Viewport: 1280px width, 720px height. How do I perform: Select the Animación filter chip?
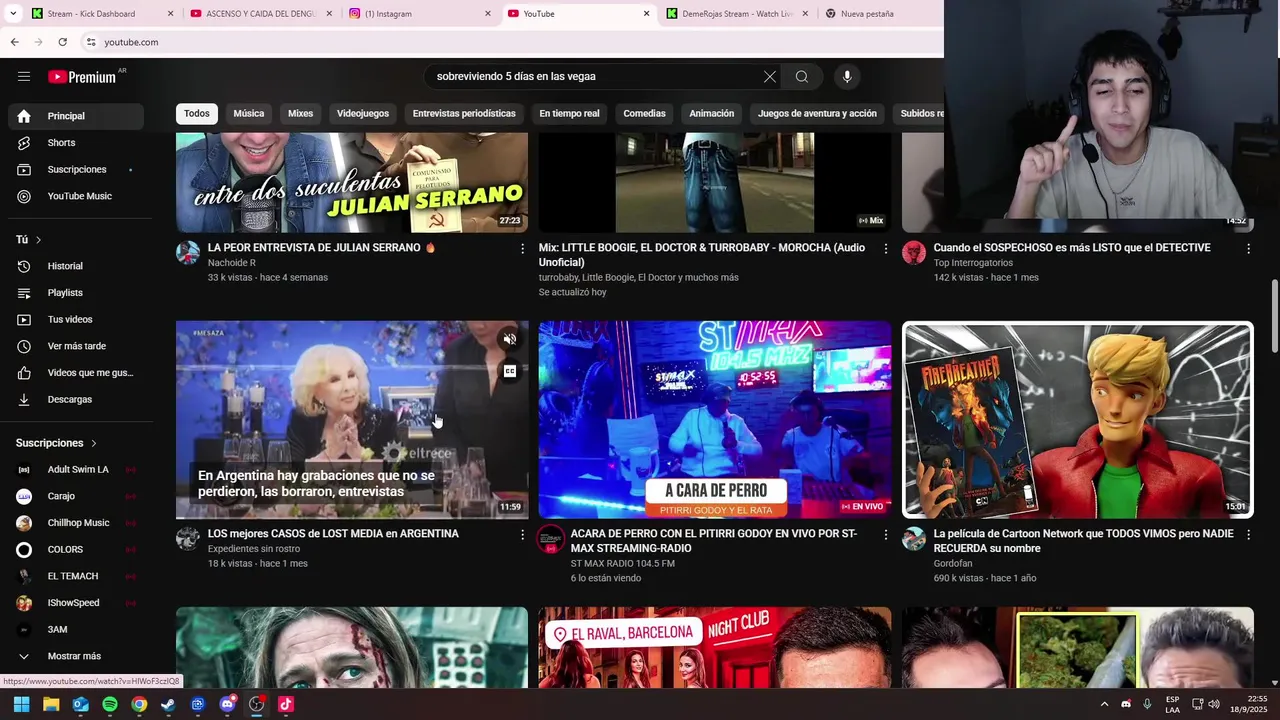(x=712, y=114)
